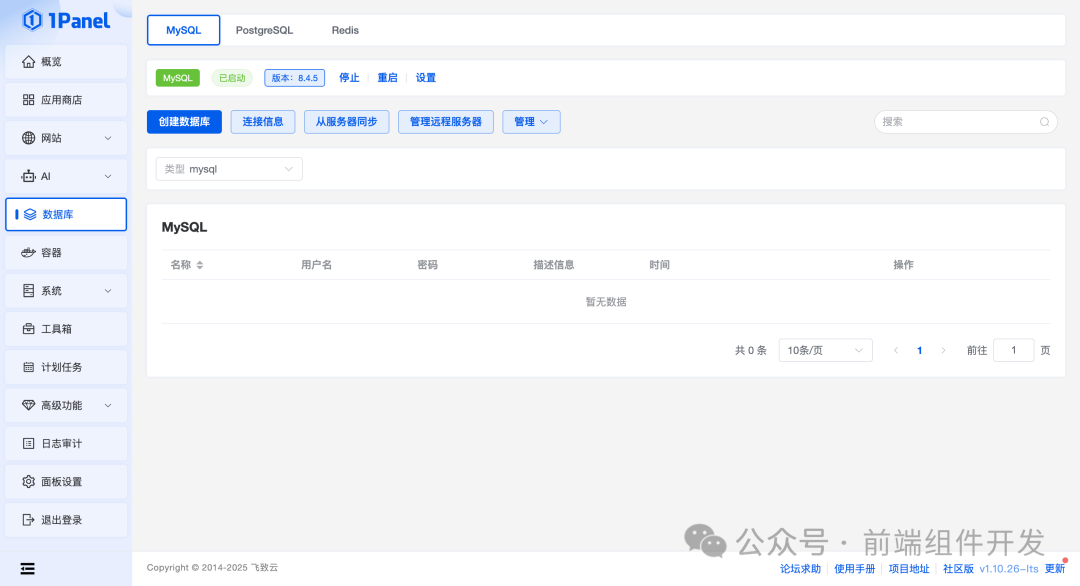Click the 密码 column header
The image size is (1080, 586).
tap(428, 265)
